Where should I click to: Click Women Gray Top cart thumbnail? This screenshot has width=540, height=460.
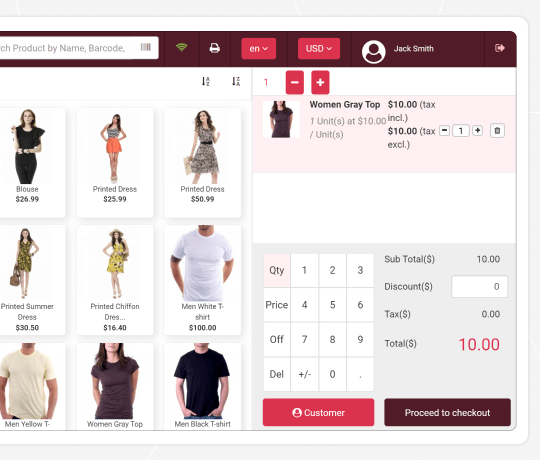pos(281,119)
